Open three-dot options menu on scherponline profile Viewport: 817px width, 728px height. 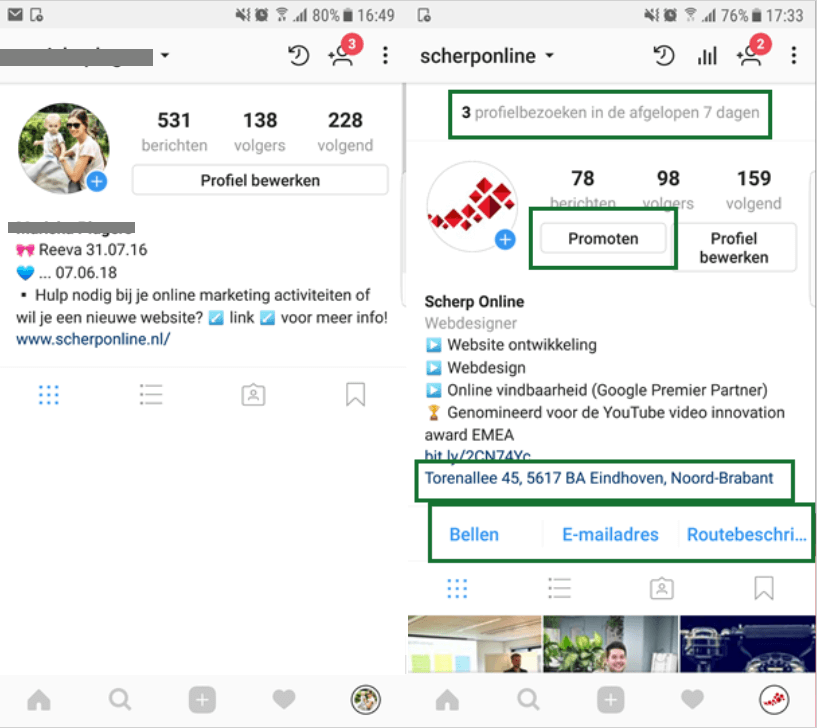click(794, 56)
